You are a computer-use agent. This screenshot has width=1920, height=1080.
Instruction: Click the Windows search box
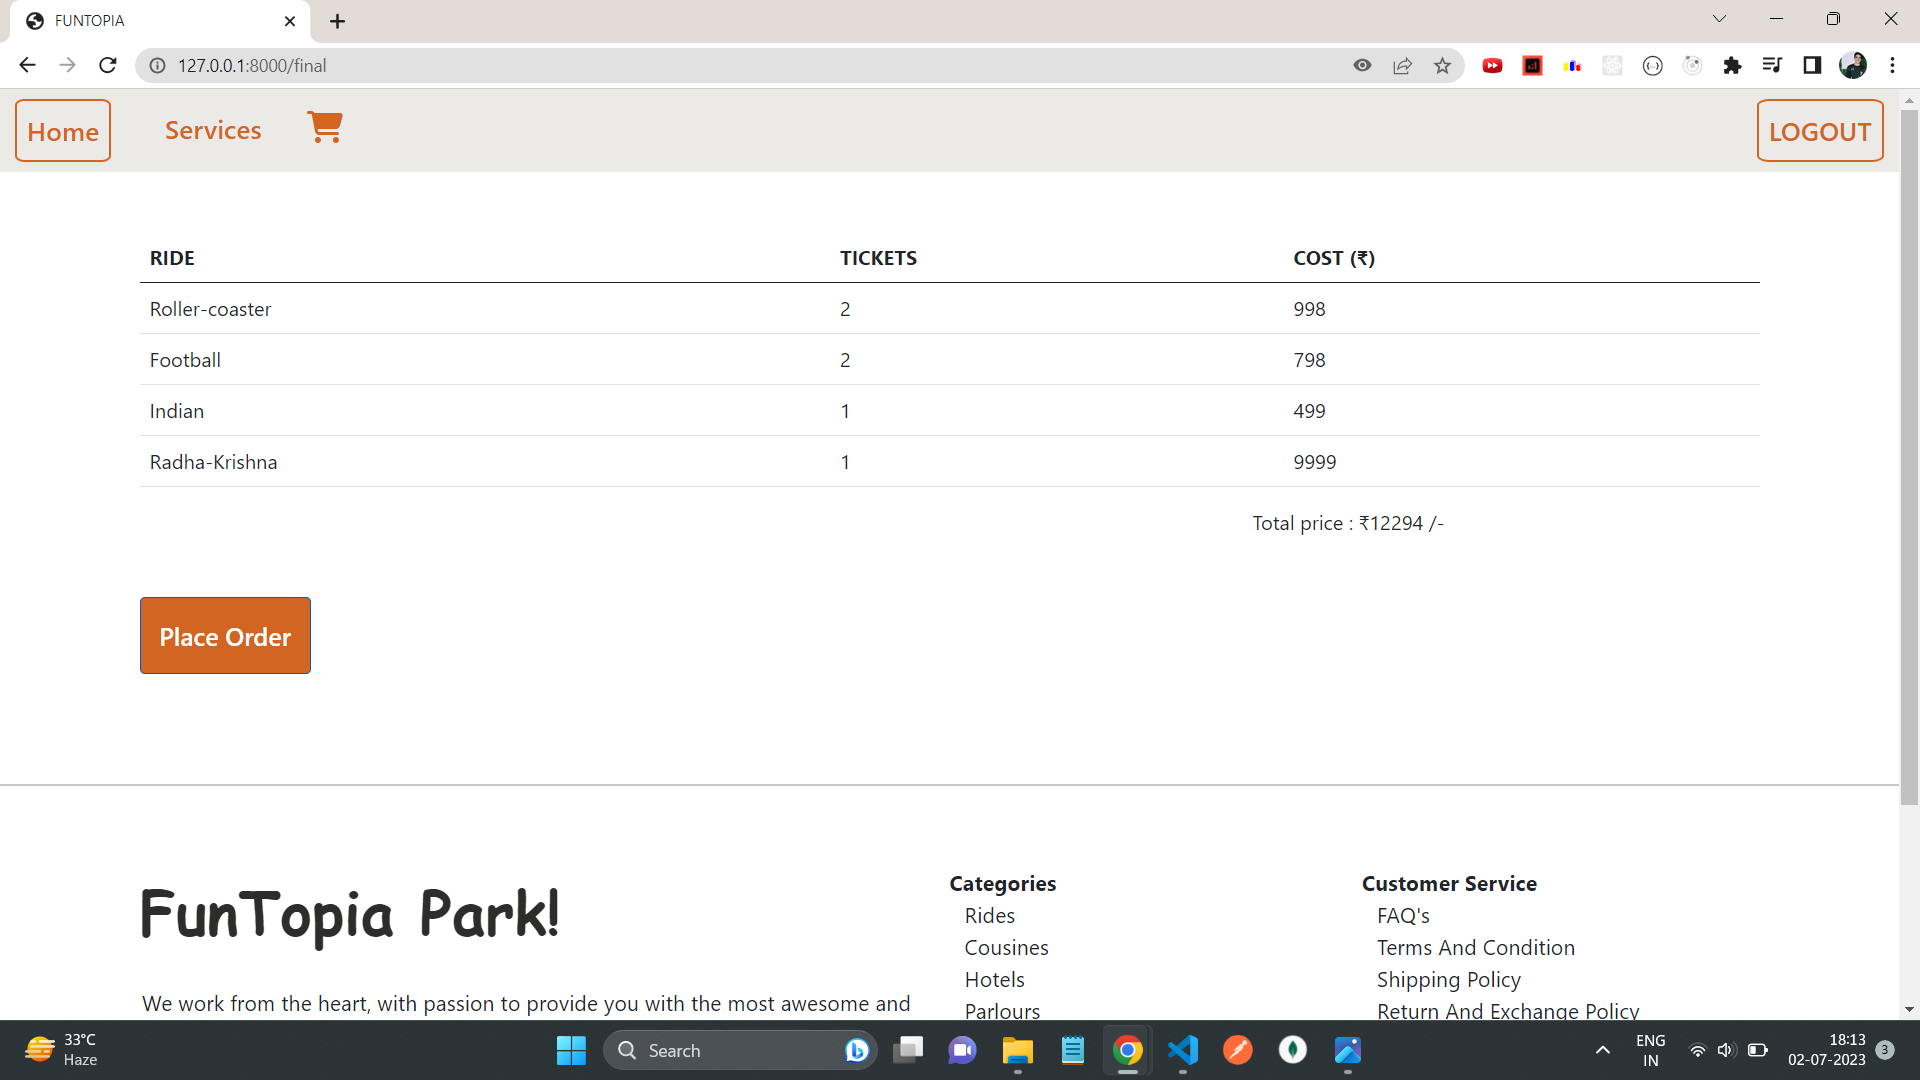tap(740, 1050)
